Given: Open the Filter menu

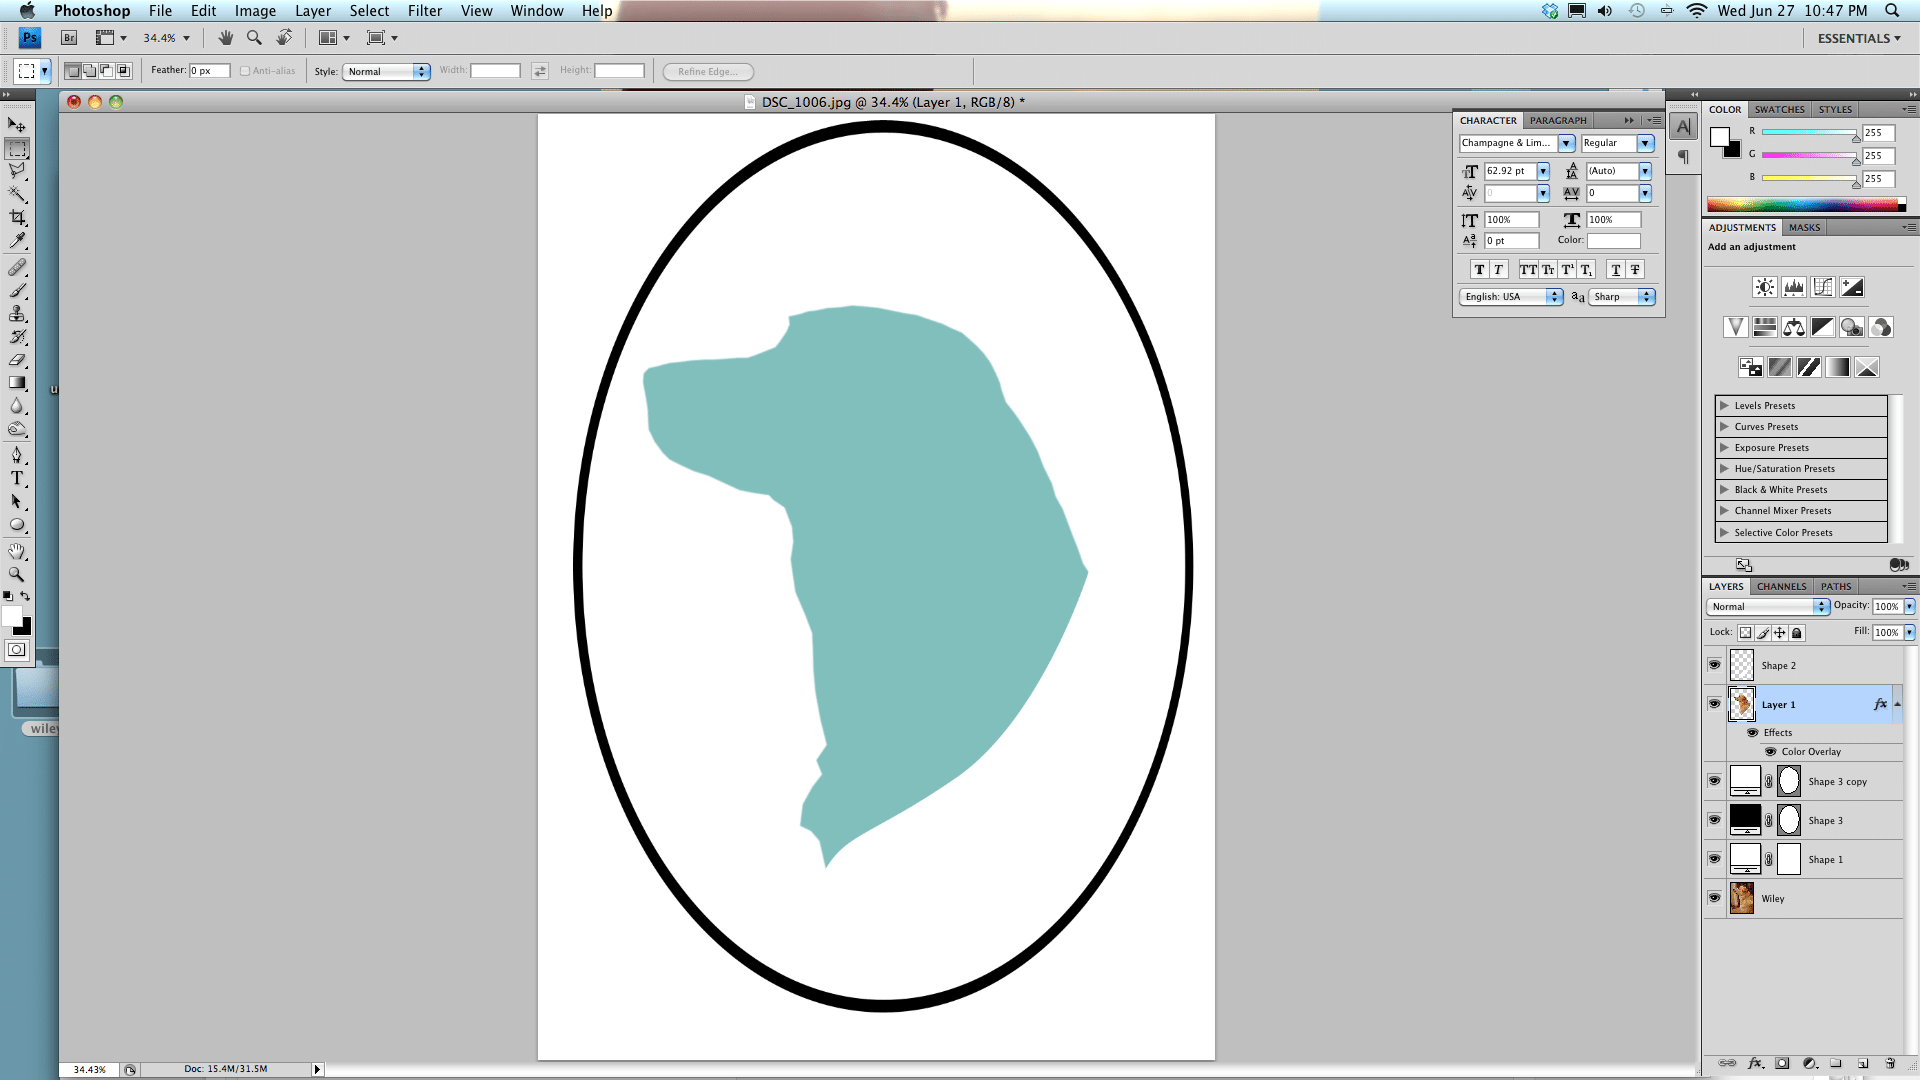Looking at the screenshot, I should tap(425, 11).
